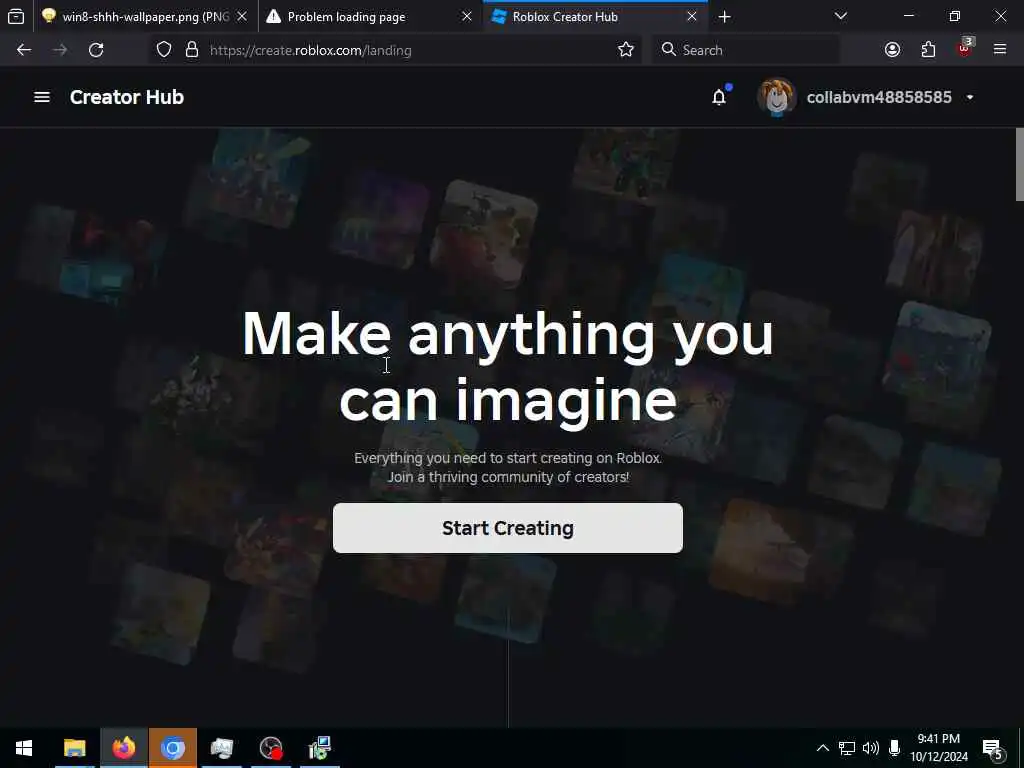Image resolution: width=1024 pixels, height=768 pixels.
Task: Click the computer icon after Chrome in taskbar
Action: (x=221, y=748)
